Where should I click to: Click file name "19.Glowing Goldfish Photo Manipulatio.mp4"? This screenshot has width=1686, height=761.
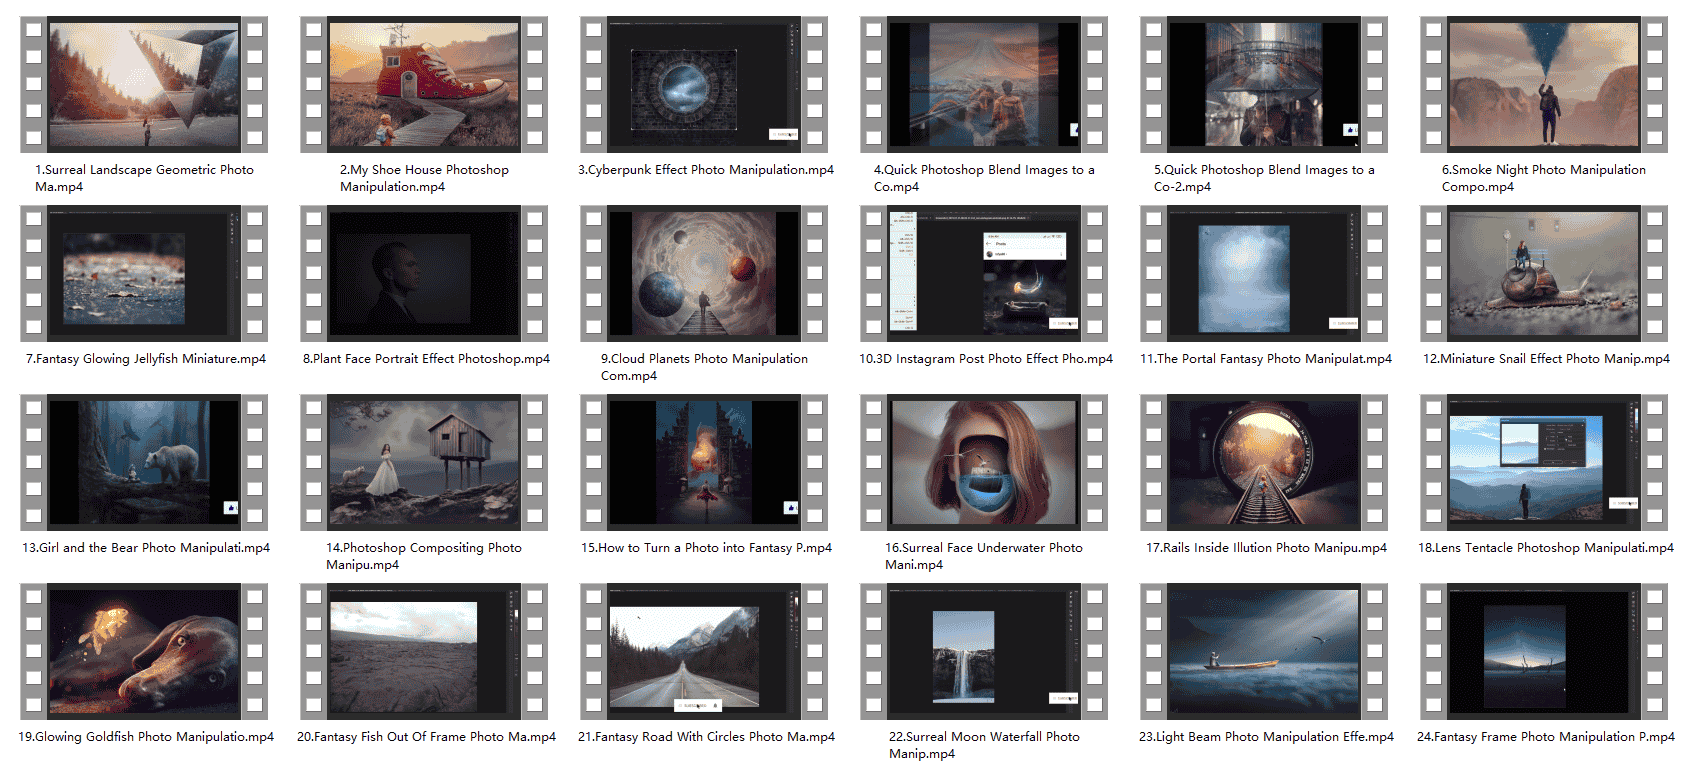[x=146, y=737]
